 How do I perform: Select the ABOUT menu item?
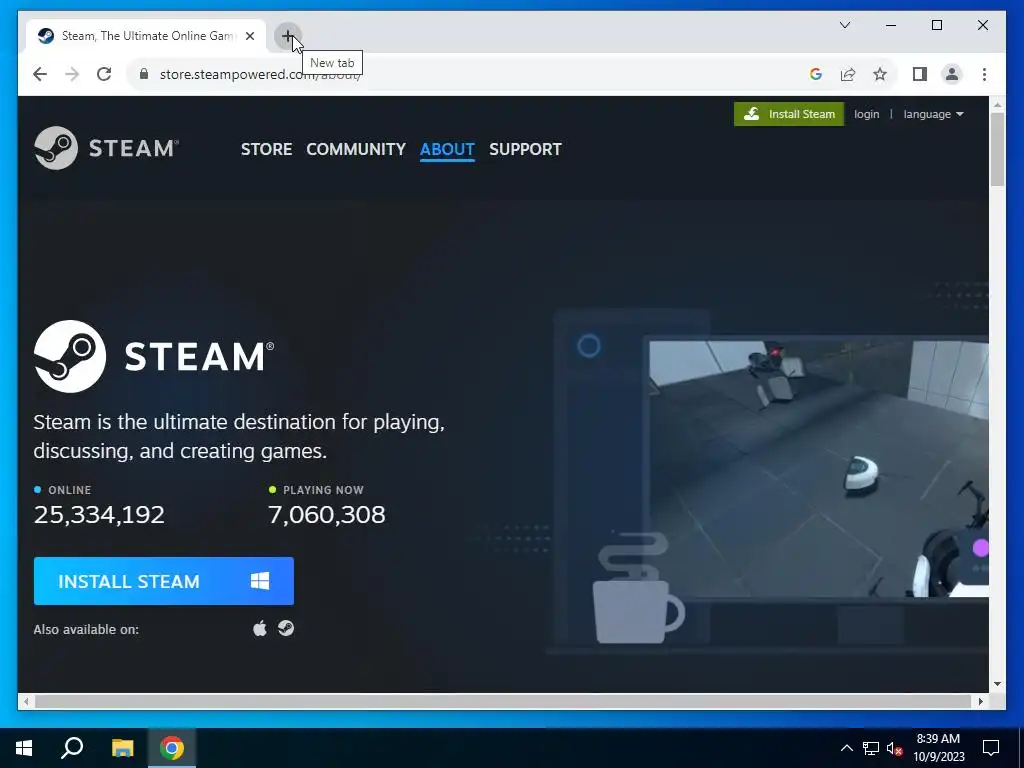point(447,149)
